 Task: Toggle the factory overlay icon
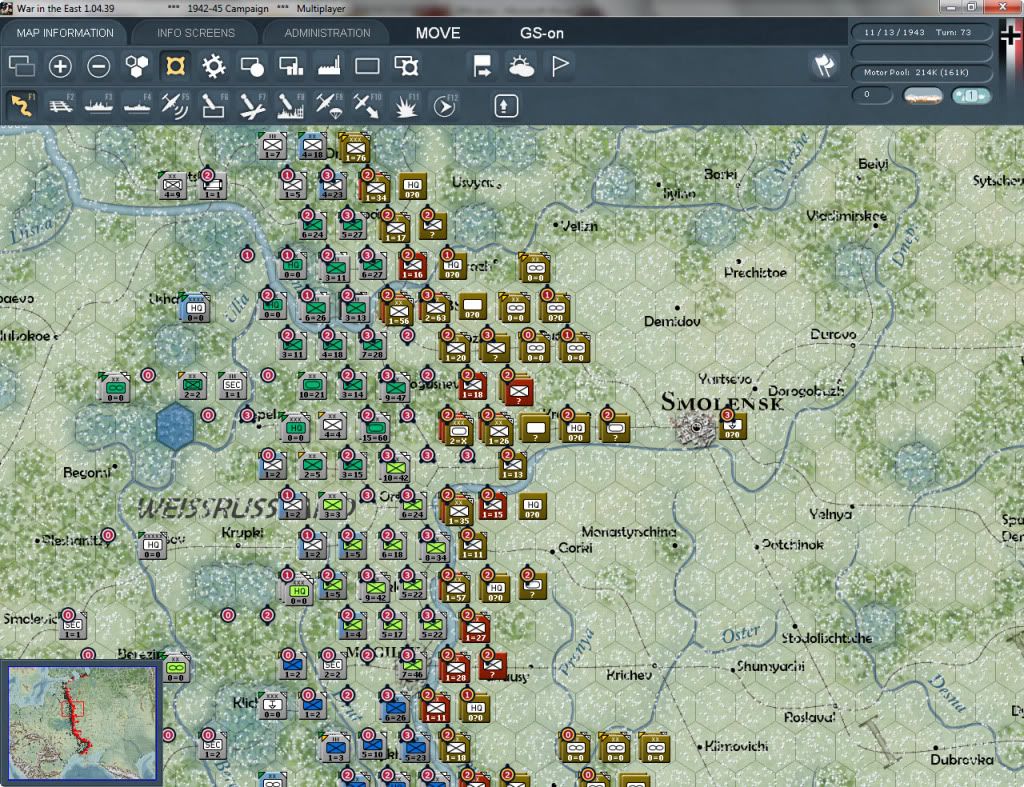tap(329, 66)
